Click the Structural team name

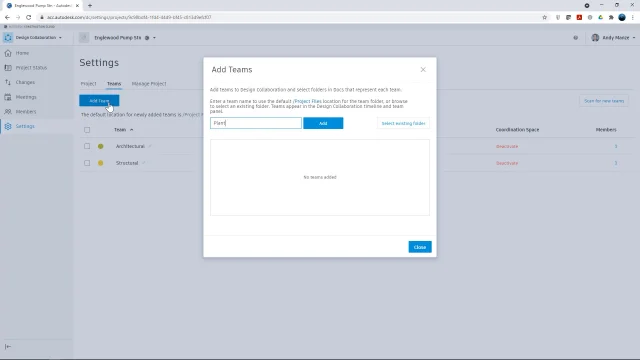point(127,163)
